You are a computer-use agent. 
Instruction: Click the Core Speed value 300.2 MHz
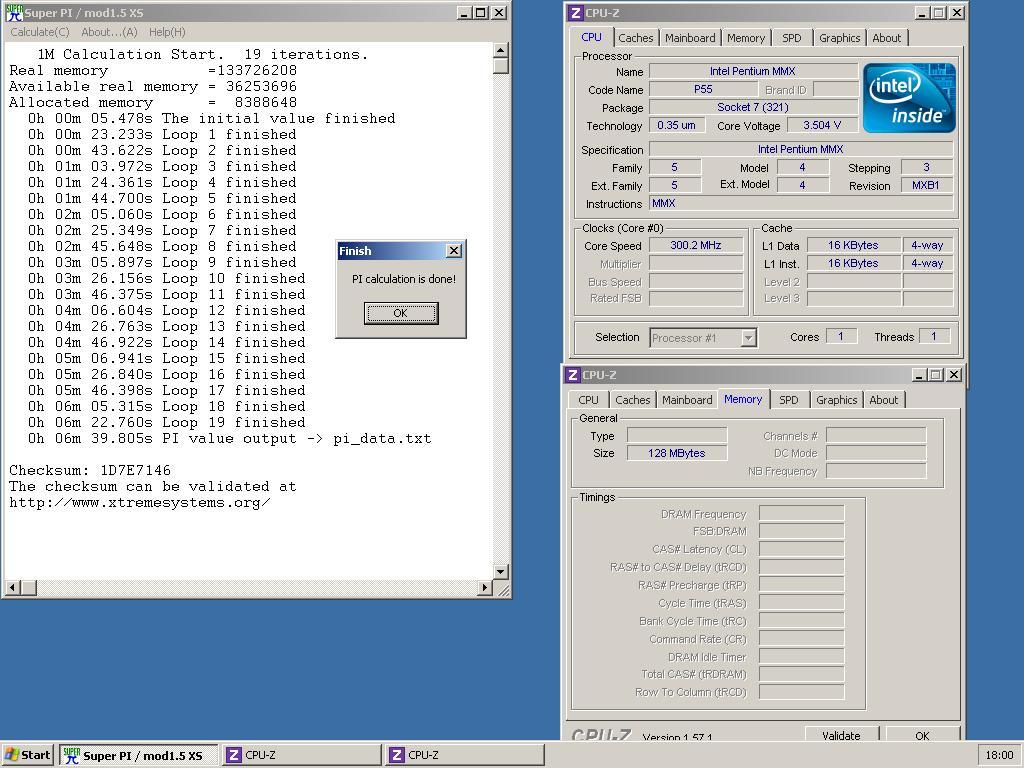pyautogui.click(x=696, y=246)
